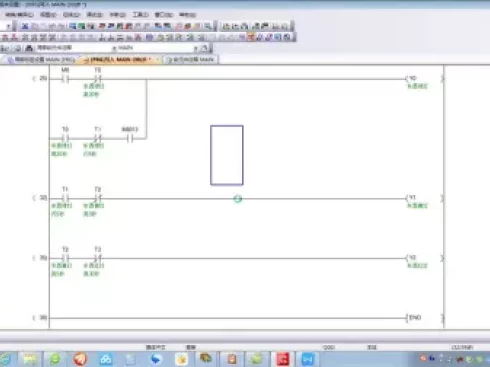
Task: Switch to the first MAIN [PRG] tab
Action: [x=40, y=60]
